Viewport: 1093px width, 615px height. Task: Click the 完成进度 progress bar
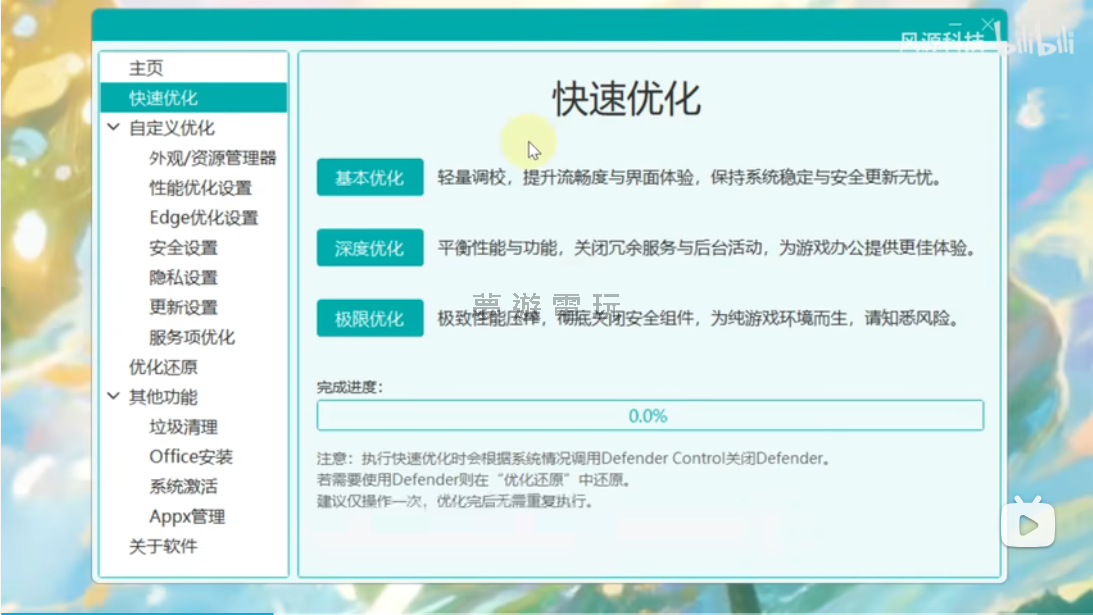point(649,416)
